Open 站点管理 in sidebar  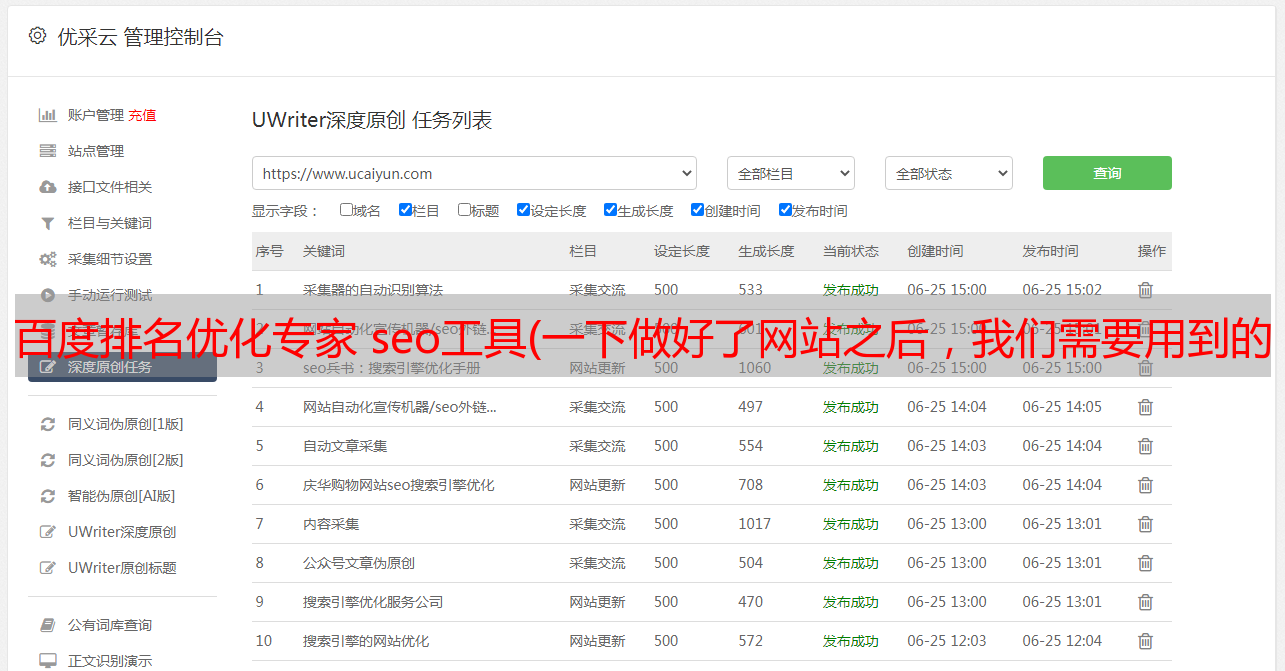[x=96, y=151]
